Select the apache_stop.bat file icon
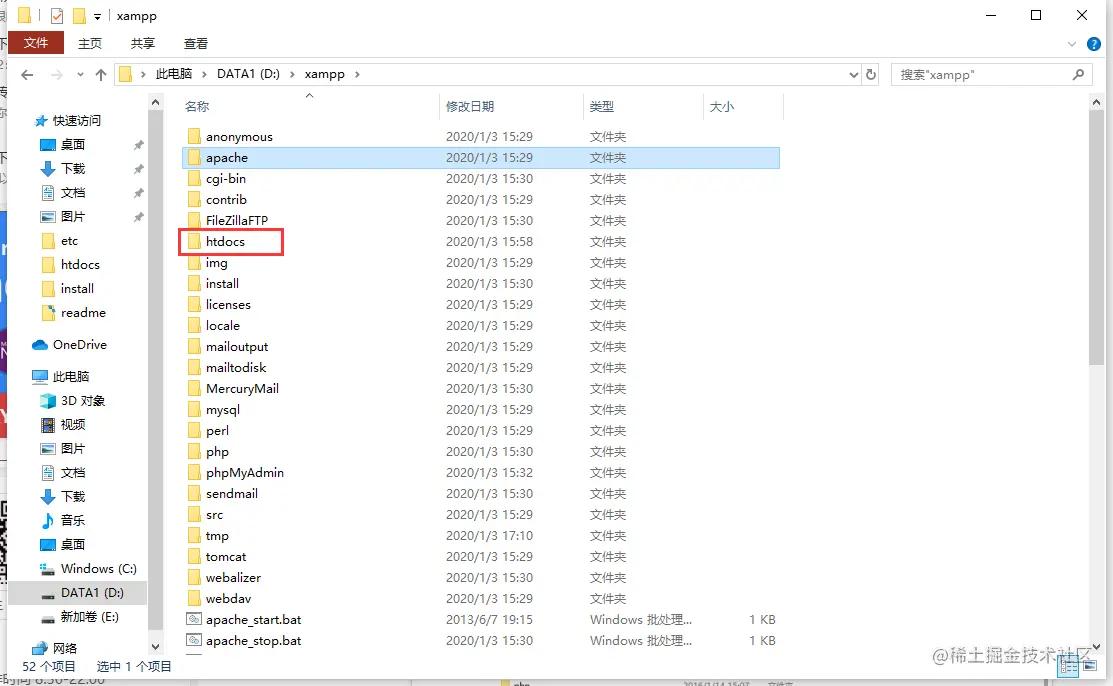Viewport: 1113px width, 686px height. click(194, 641)
